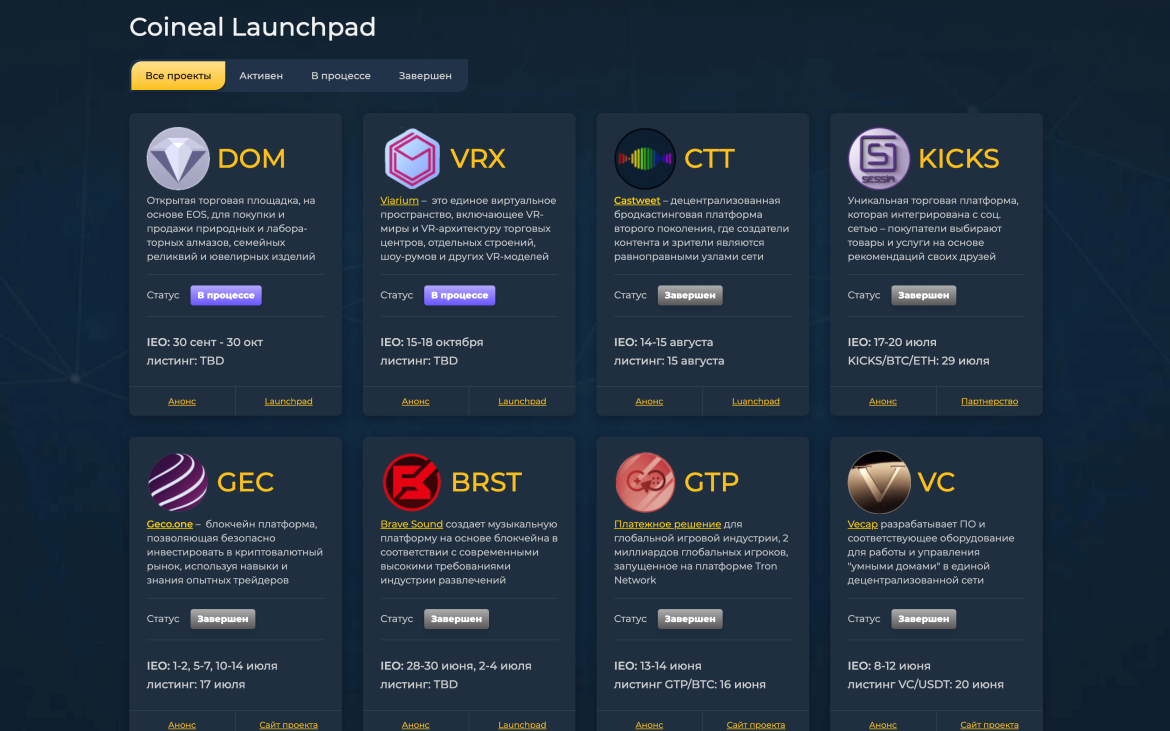Click 'IEO: 28-30 июня, 2-4 июля' text
Screen dimensions: 1170x731
455,666
